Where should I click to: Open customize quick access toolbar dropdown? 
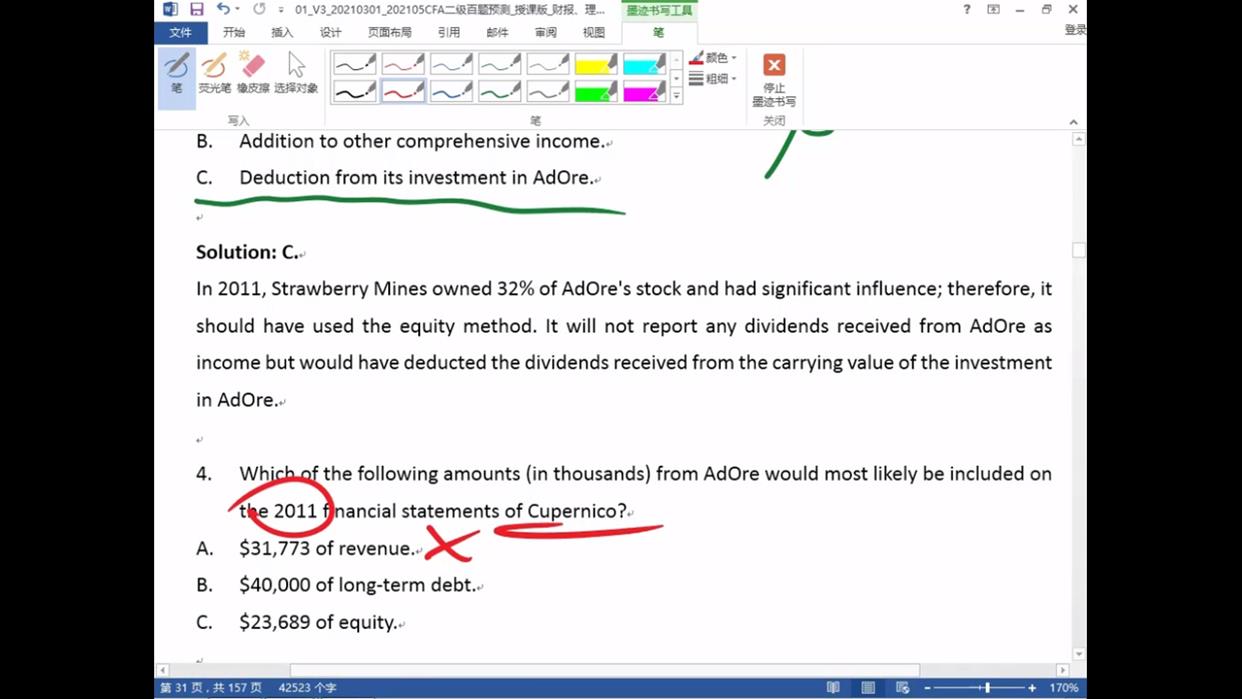[x=281, y=10]
